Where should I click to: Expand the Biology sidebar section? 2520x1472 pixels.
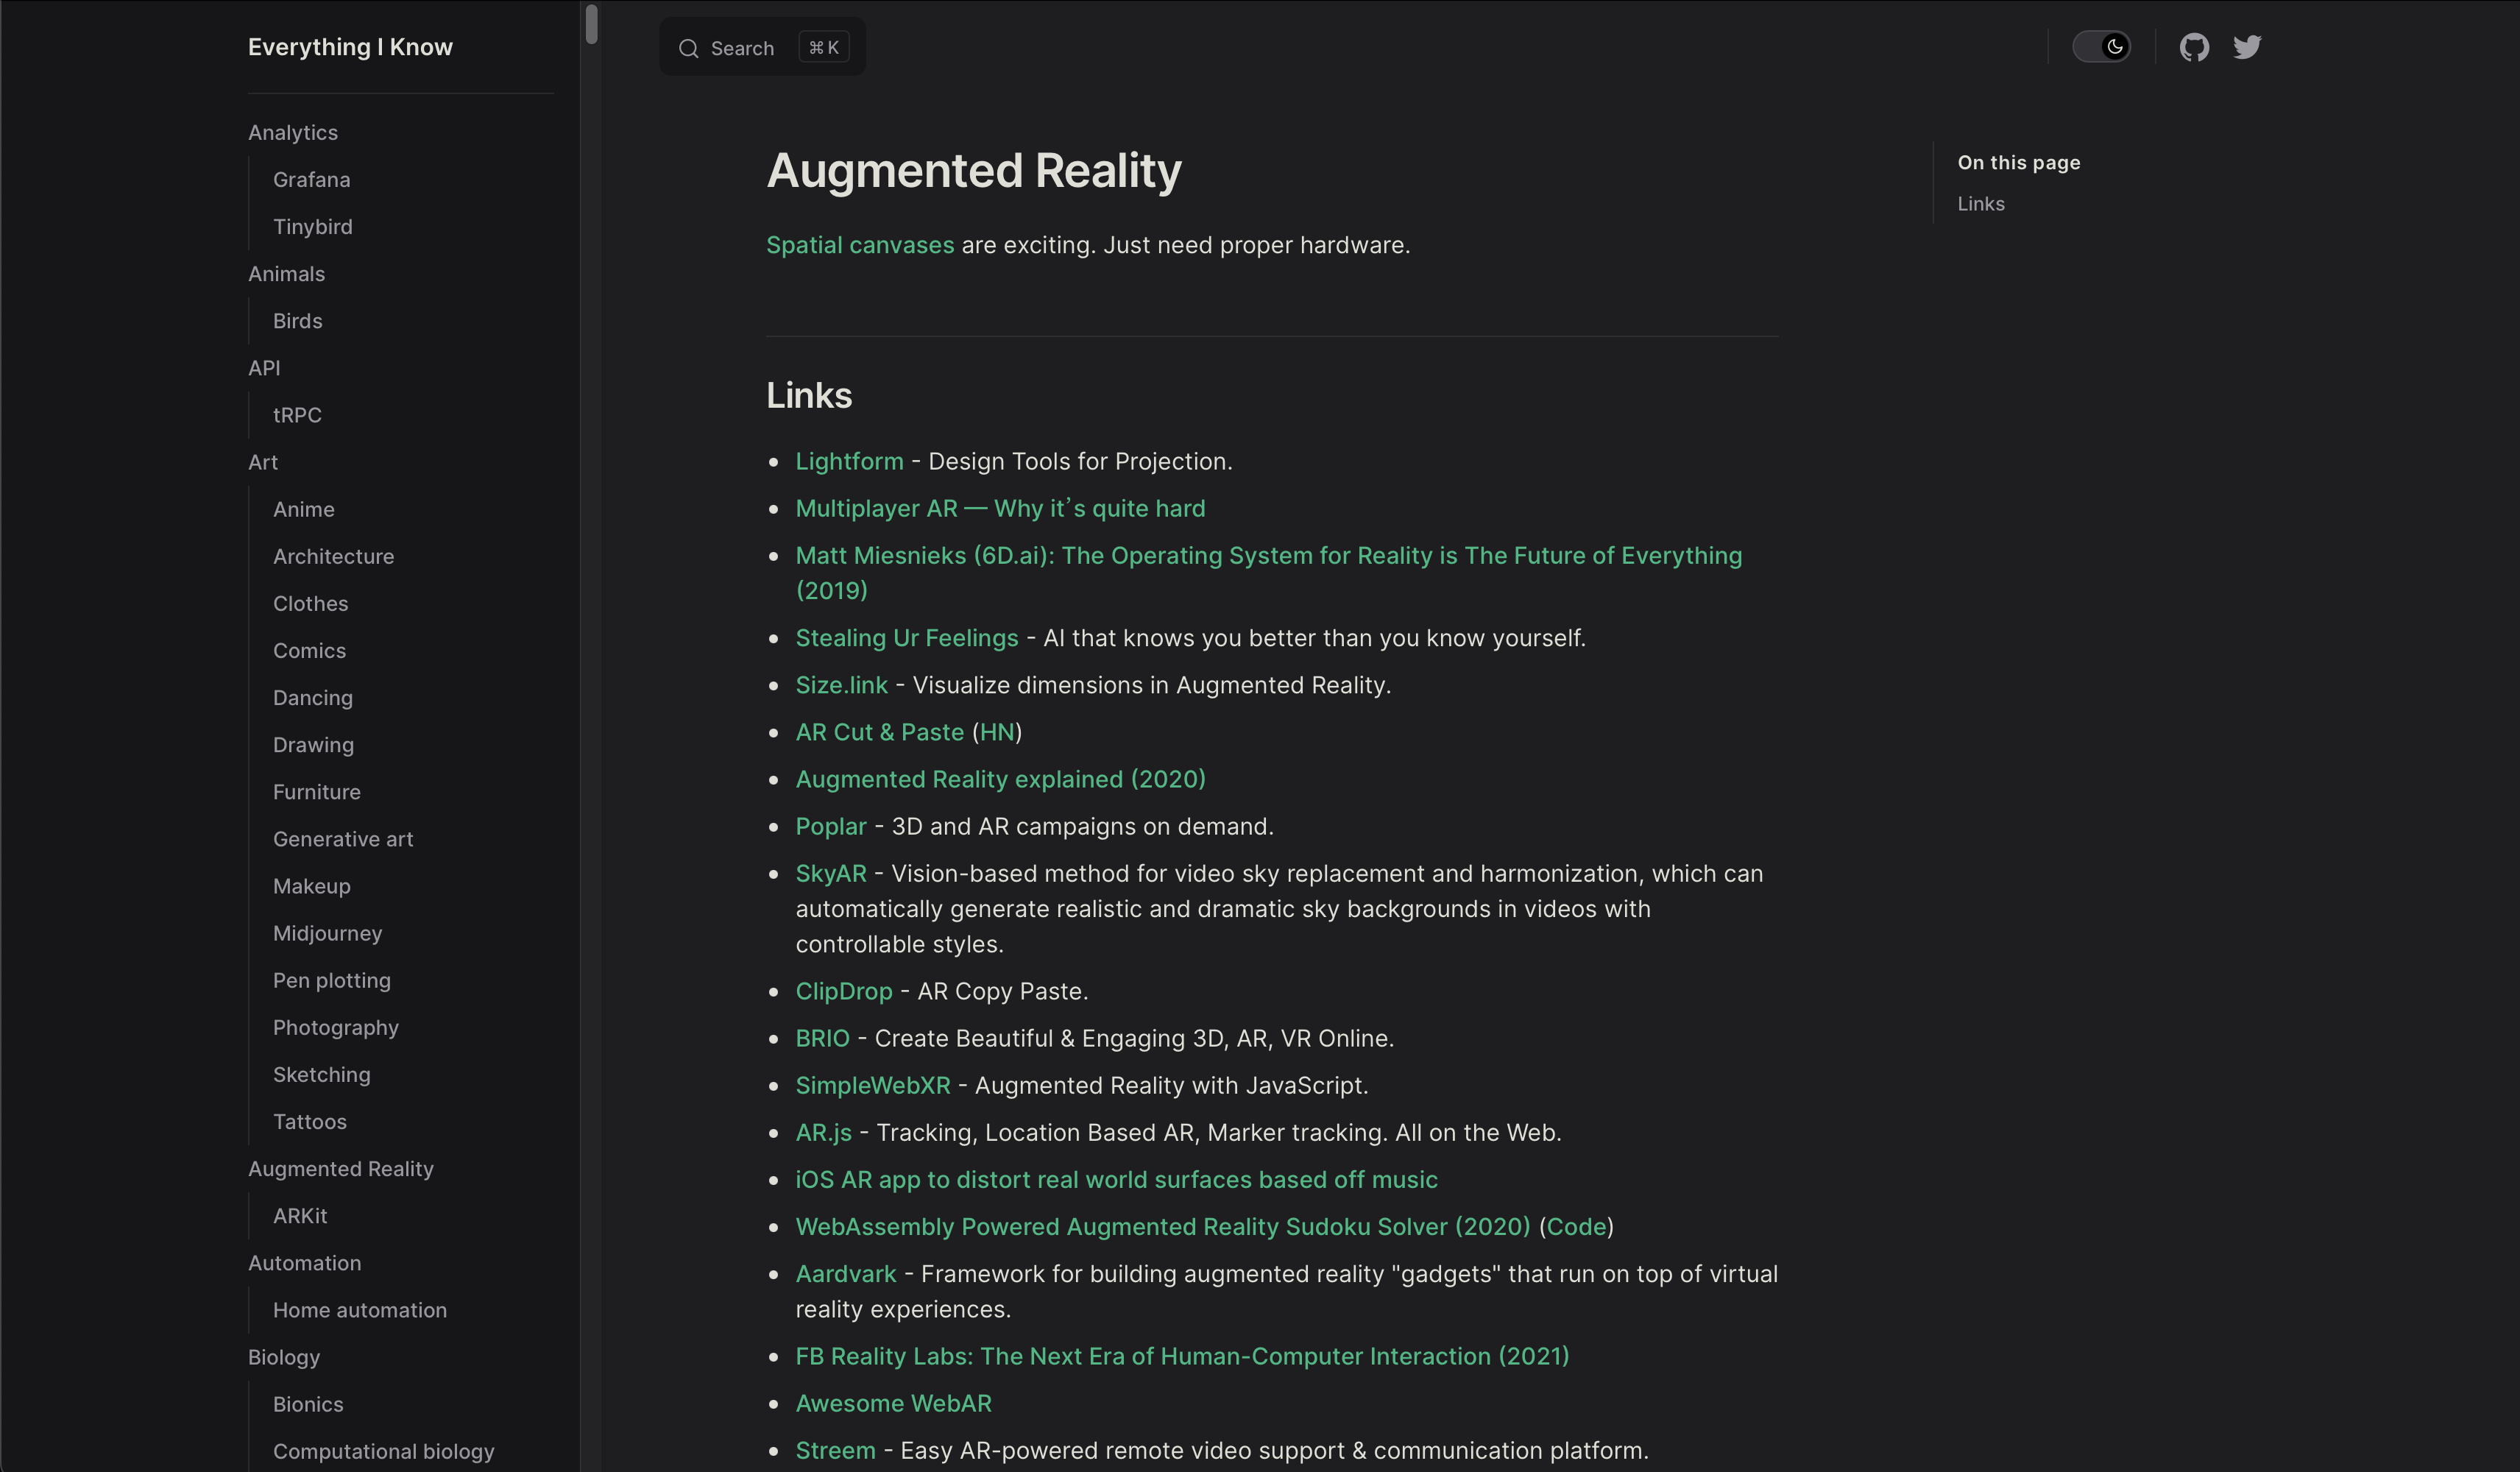click(x=284, y=1357)
